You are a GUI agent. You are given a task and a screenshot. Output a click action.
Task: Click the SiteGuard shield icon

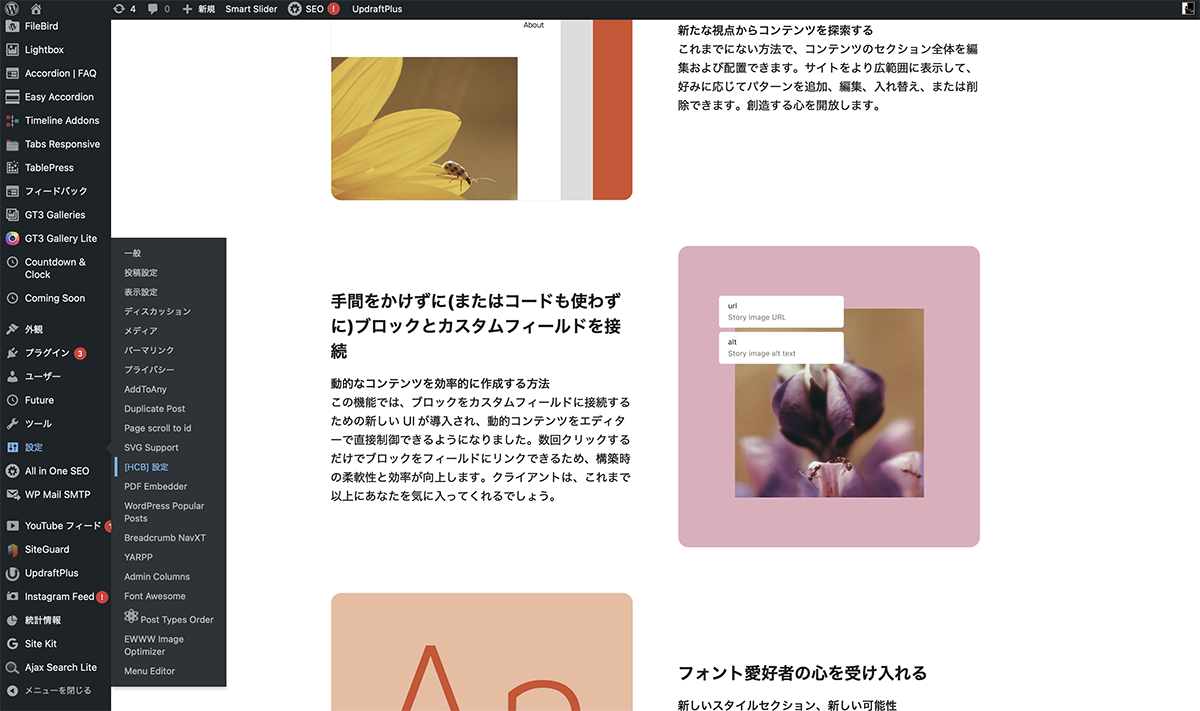12,550
